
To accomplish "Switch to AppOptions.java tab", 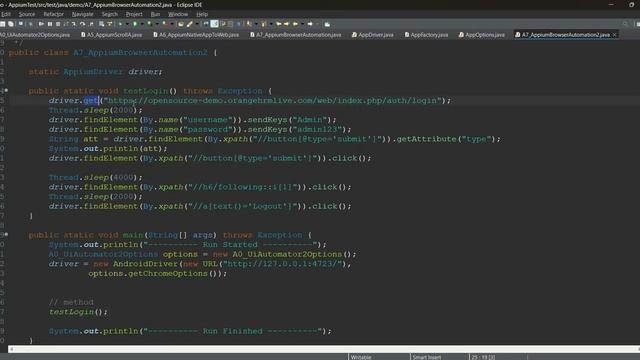I will click(482, 35).
